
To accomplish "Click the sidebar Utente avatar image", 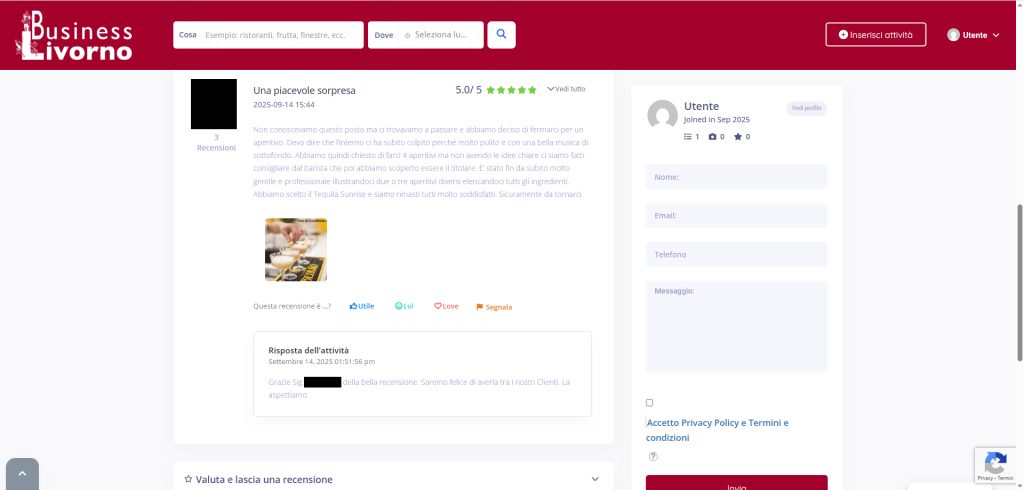I will [662, 115].
